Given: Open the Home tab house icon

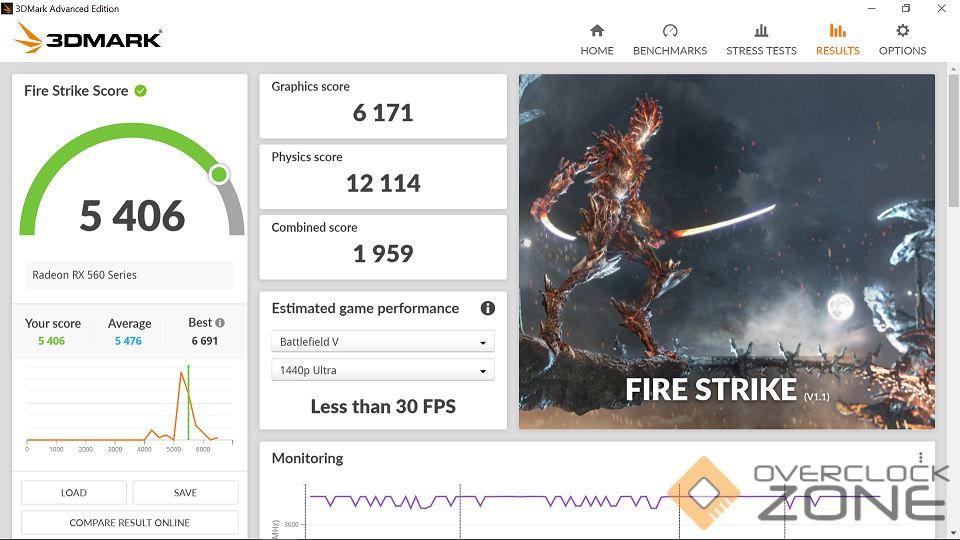Looking at the screenshot, I should pos(597,31).
